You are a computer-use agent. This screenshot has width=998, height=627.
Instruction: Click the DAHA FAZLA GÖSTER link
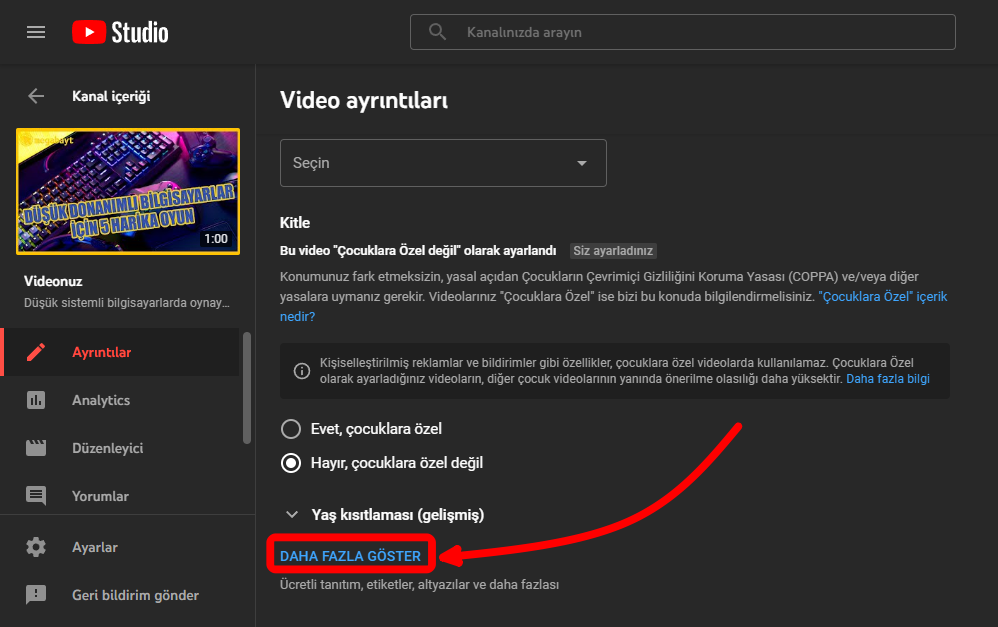(x=350, y=554)
